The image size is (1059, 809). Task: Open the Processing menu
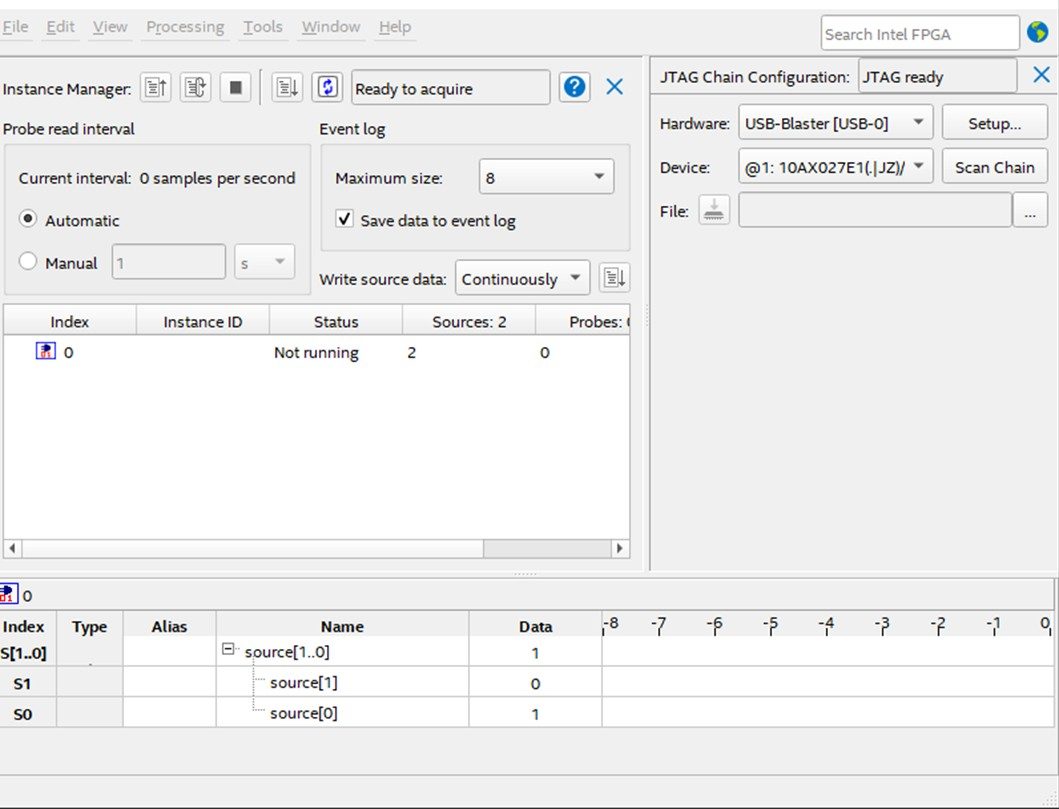185,27
